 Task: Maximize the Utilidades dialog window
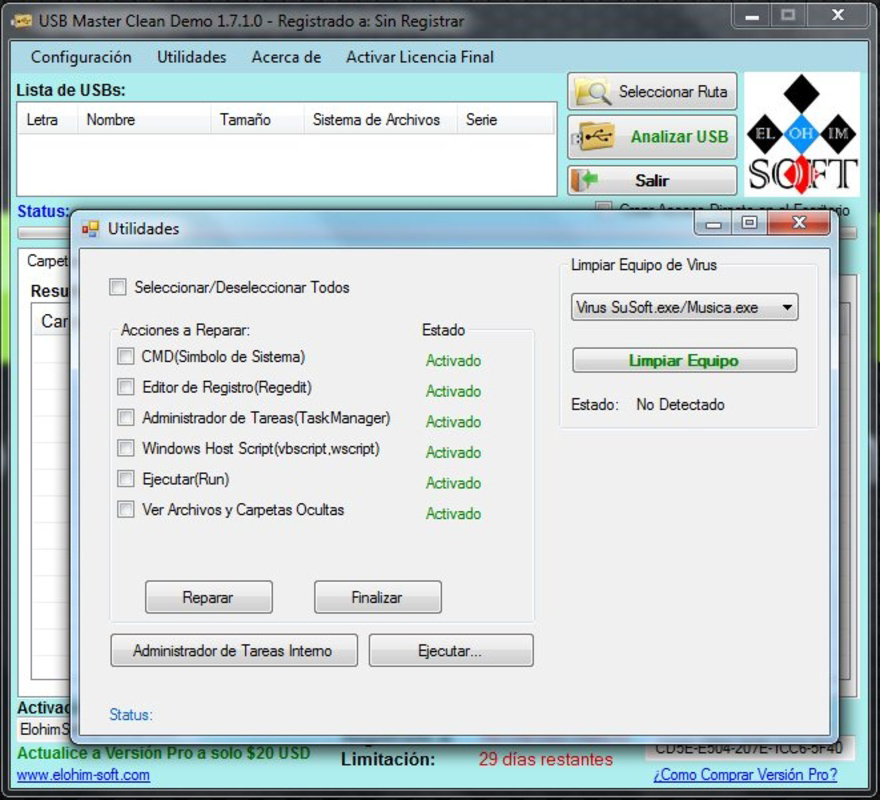pos(749,223)
